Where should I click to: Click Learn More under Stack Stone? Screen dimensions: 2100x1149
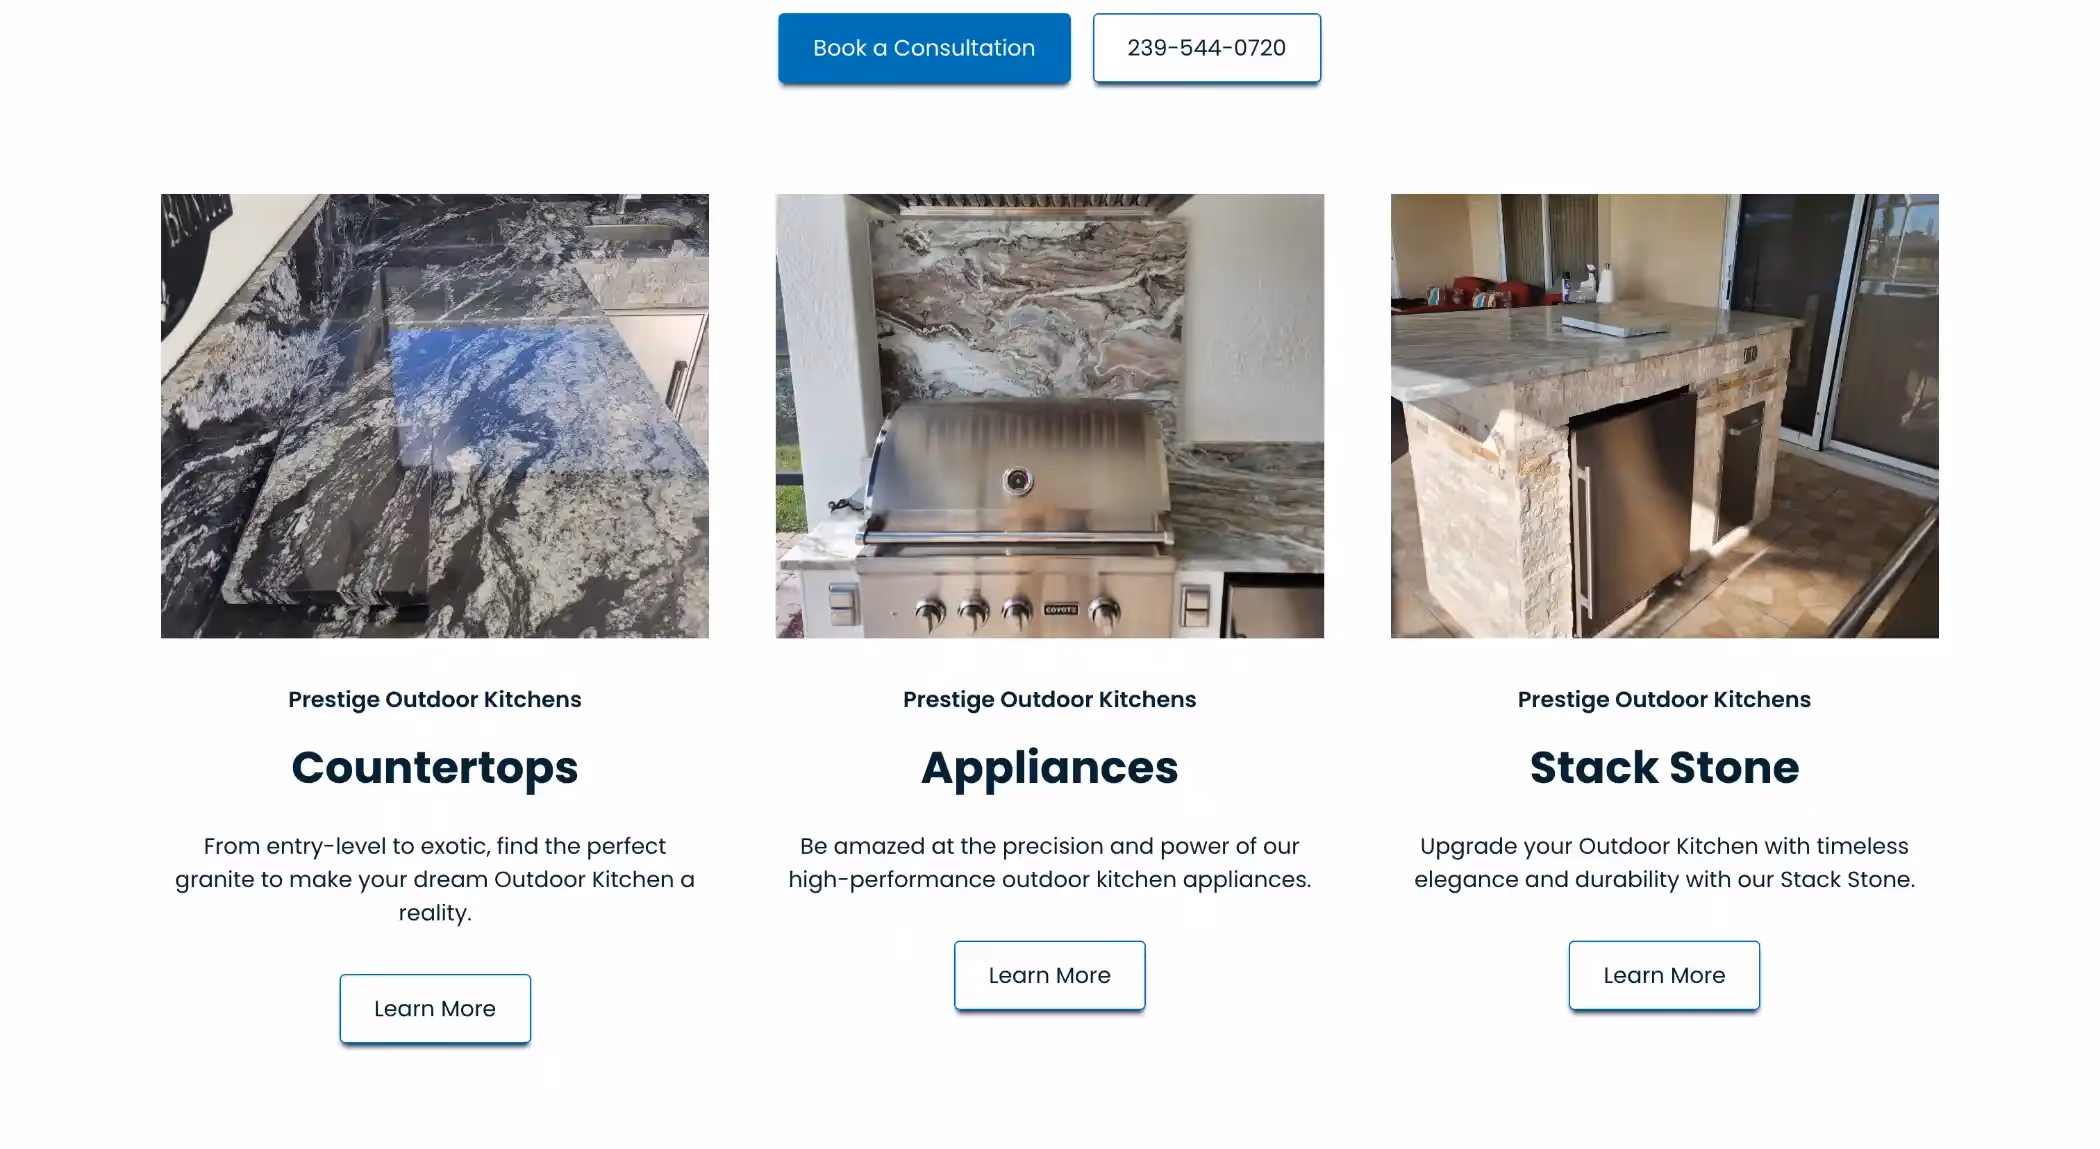click(x=1664, y=975)
